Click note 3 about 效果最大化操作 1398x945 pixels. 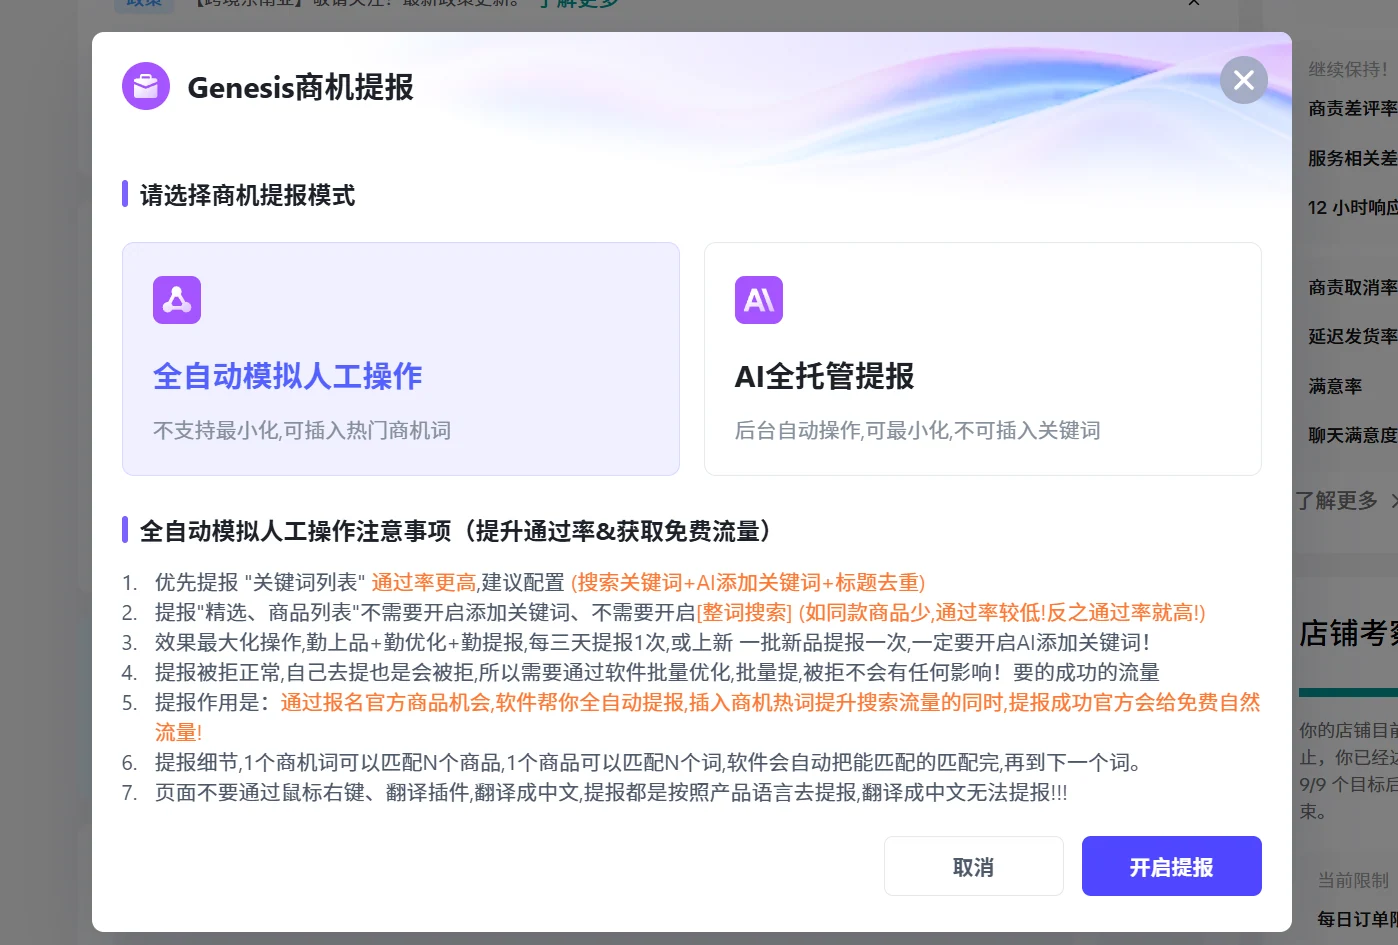click(653, 642)
